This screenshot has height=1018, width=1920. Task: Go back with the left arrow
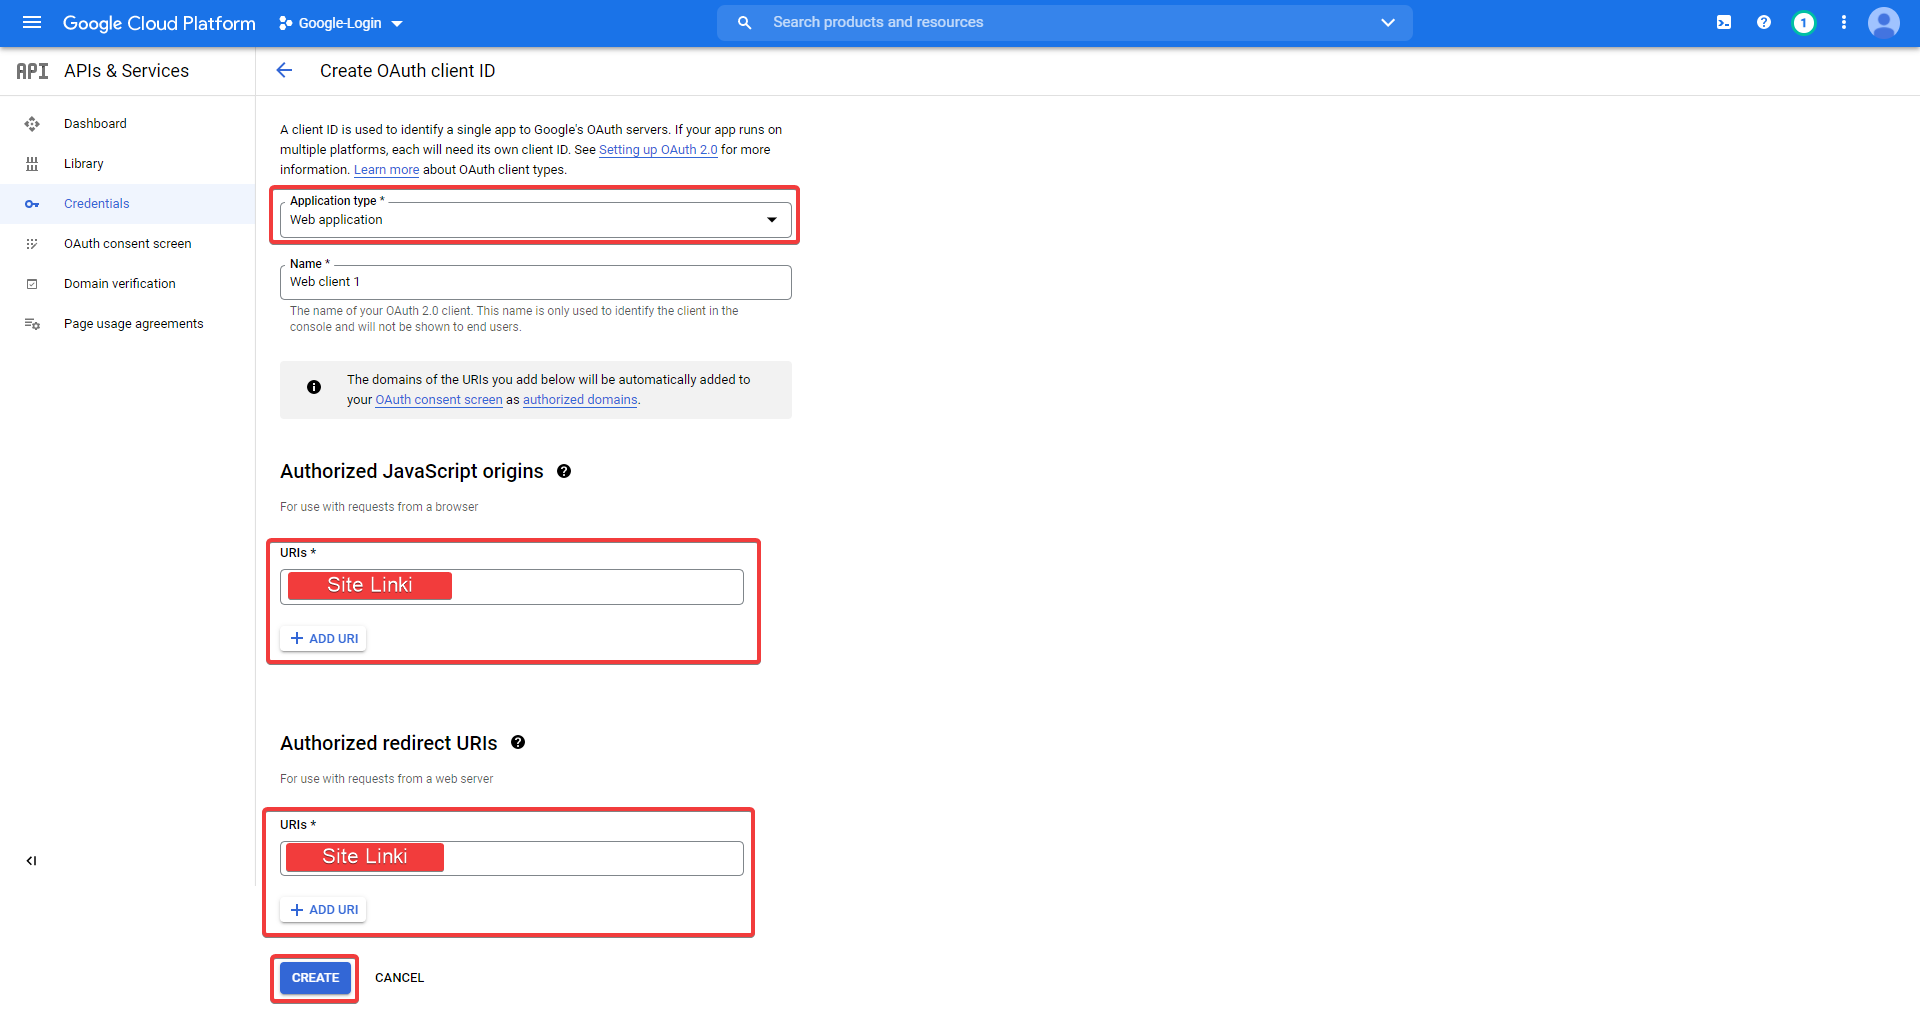point(284,70)
